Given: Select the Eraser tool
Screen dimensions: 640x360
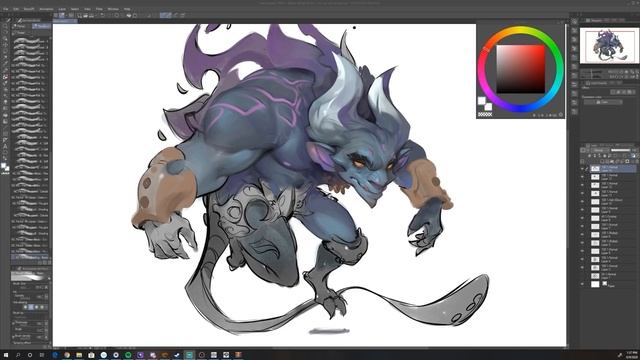Looking at the screenshot, I should 5,102.
